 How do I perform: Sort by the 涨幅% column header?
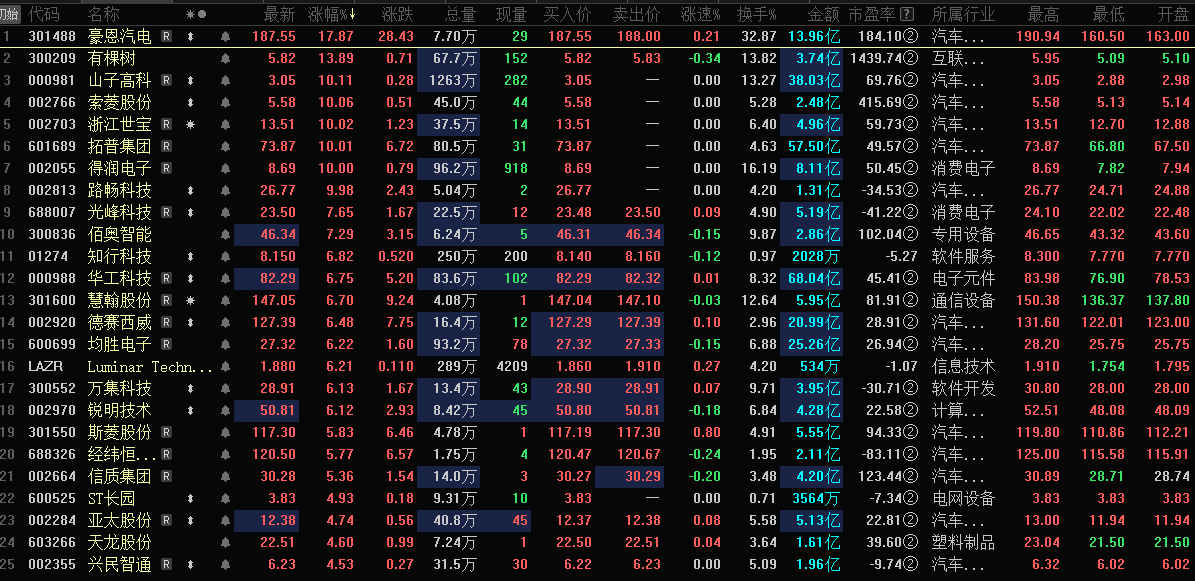[x=332, y=15]
